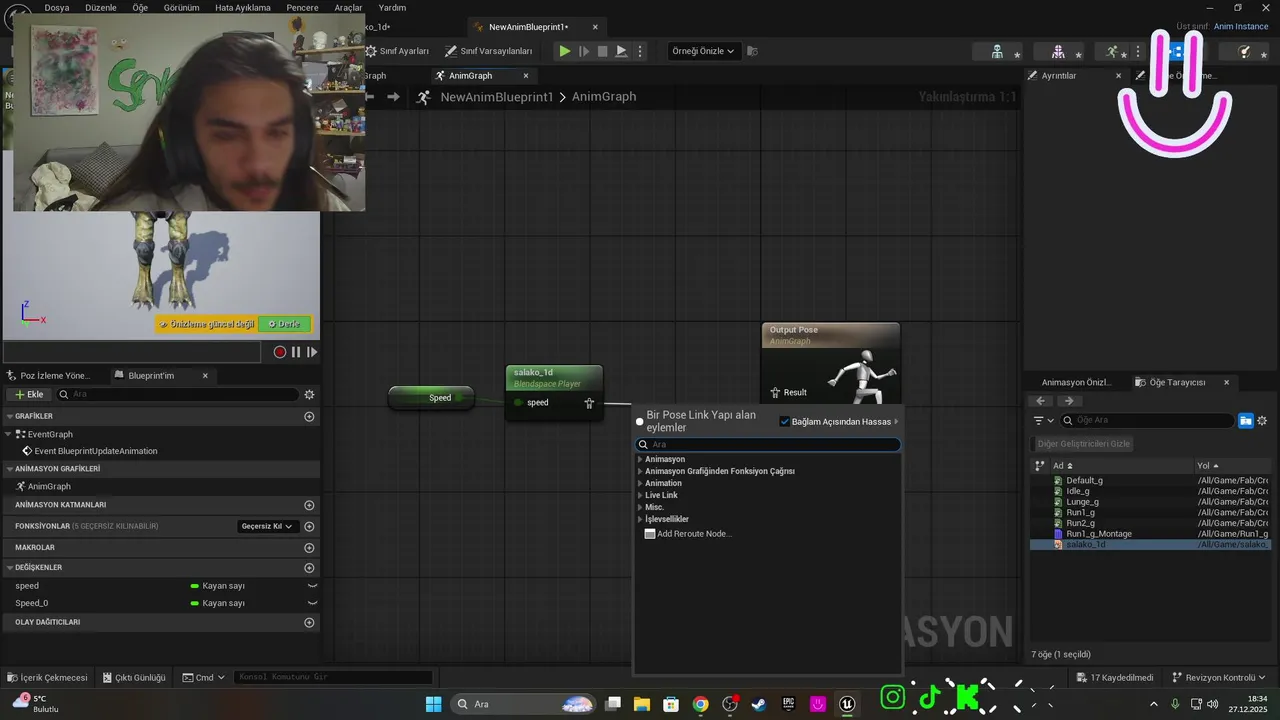The image size is (1280, 720).
Task: Open the Epic Games Launcher from taskbar
Action: [x=788, y=704]
